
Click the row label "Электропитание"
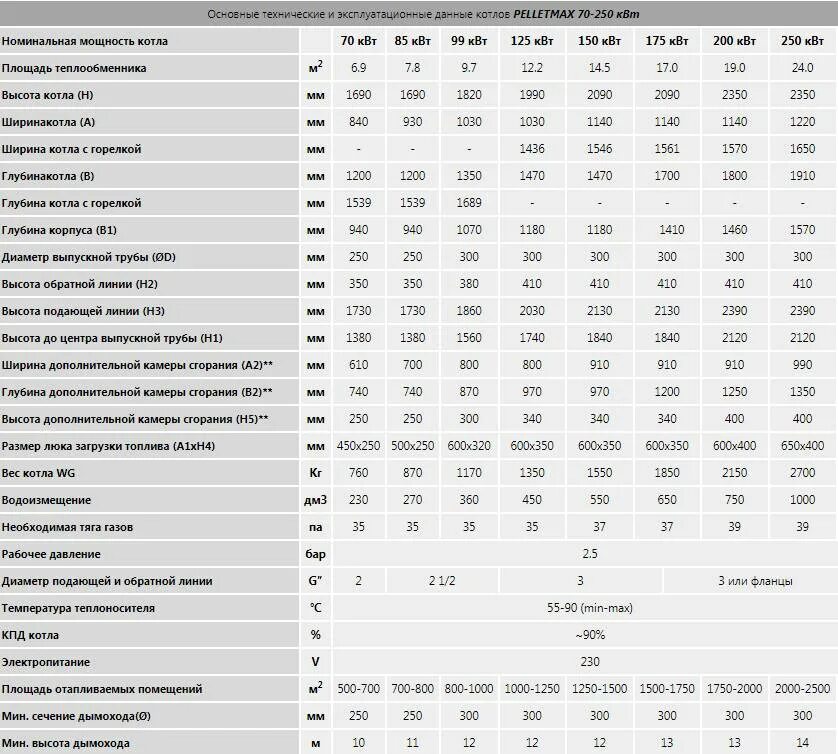click(x=46, y=662)
